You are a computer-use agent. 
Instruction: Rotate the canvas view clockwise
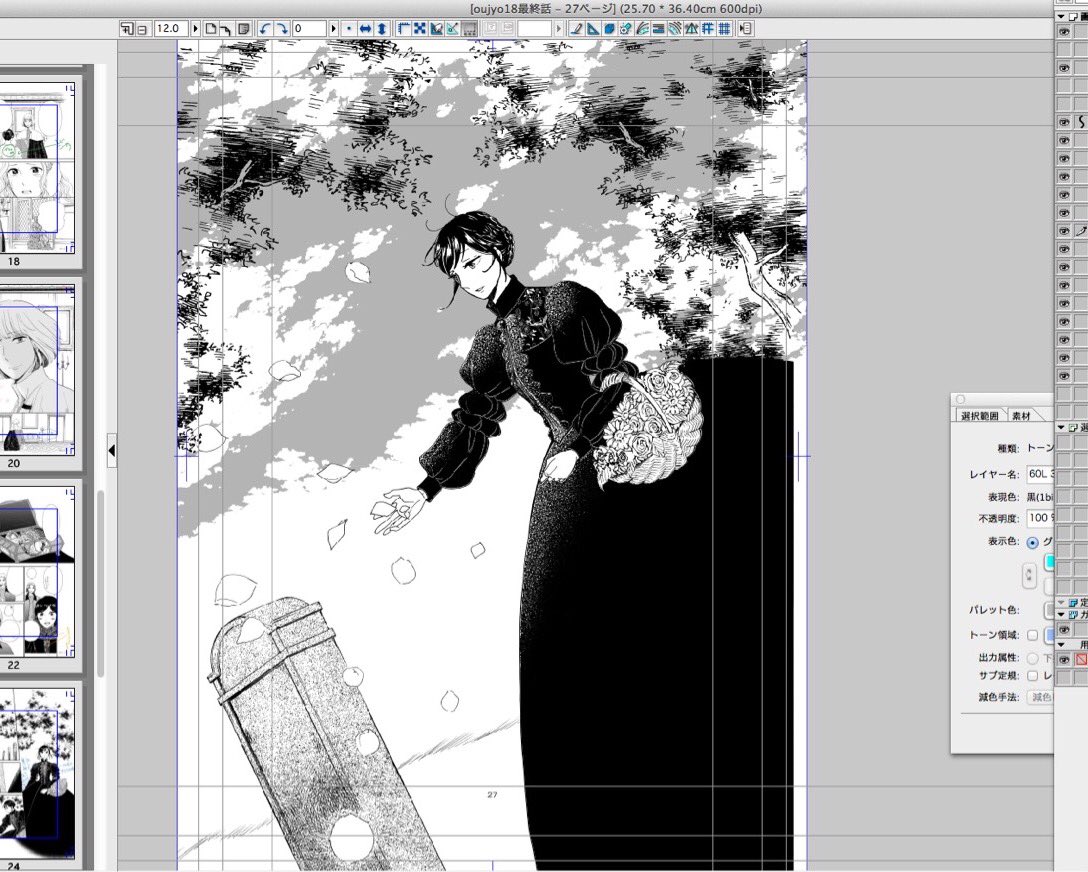click(x=282, y=28)
